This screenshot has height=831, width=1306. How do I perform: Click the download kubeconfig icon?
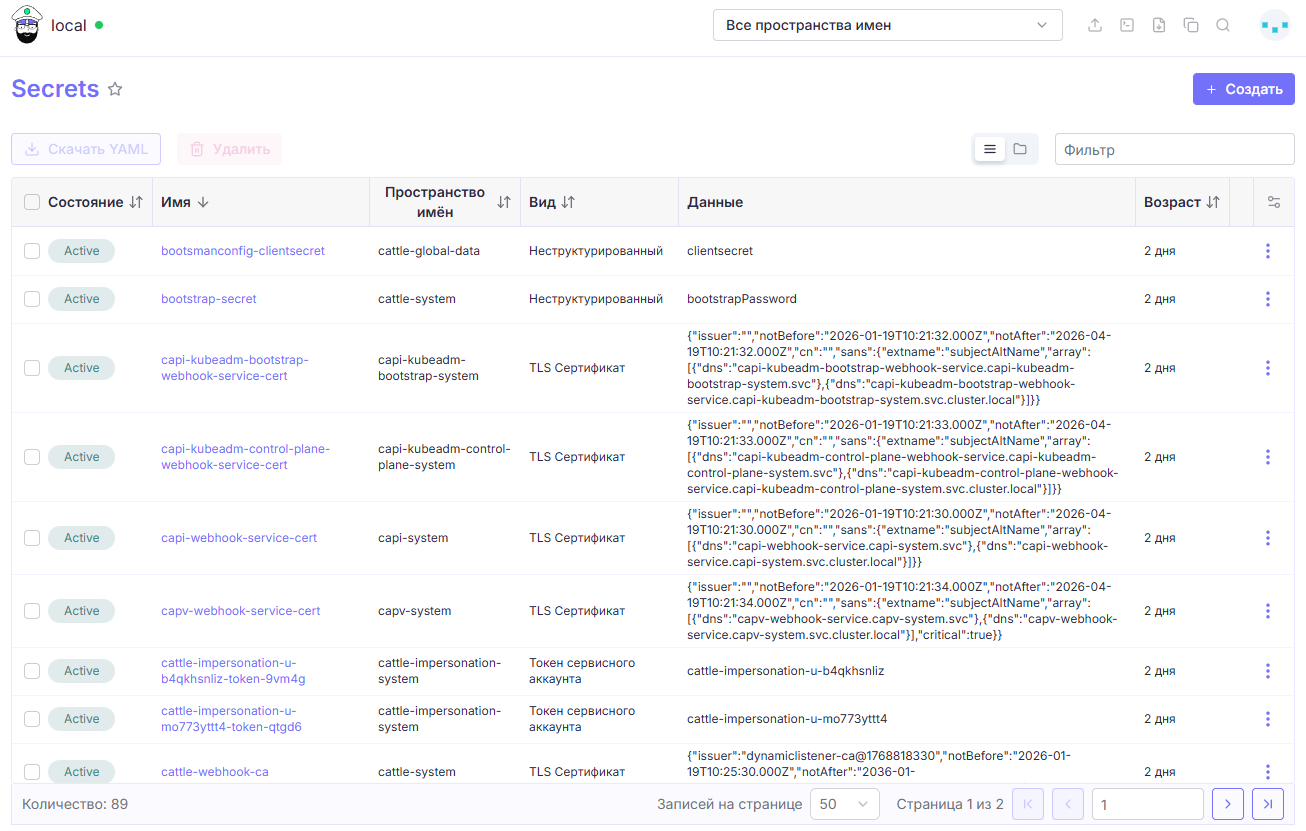coord(1159,26)
